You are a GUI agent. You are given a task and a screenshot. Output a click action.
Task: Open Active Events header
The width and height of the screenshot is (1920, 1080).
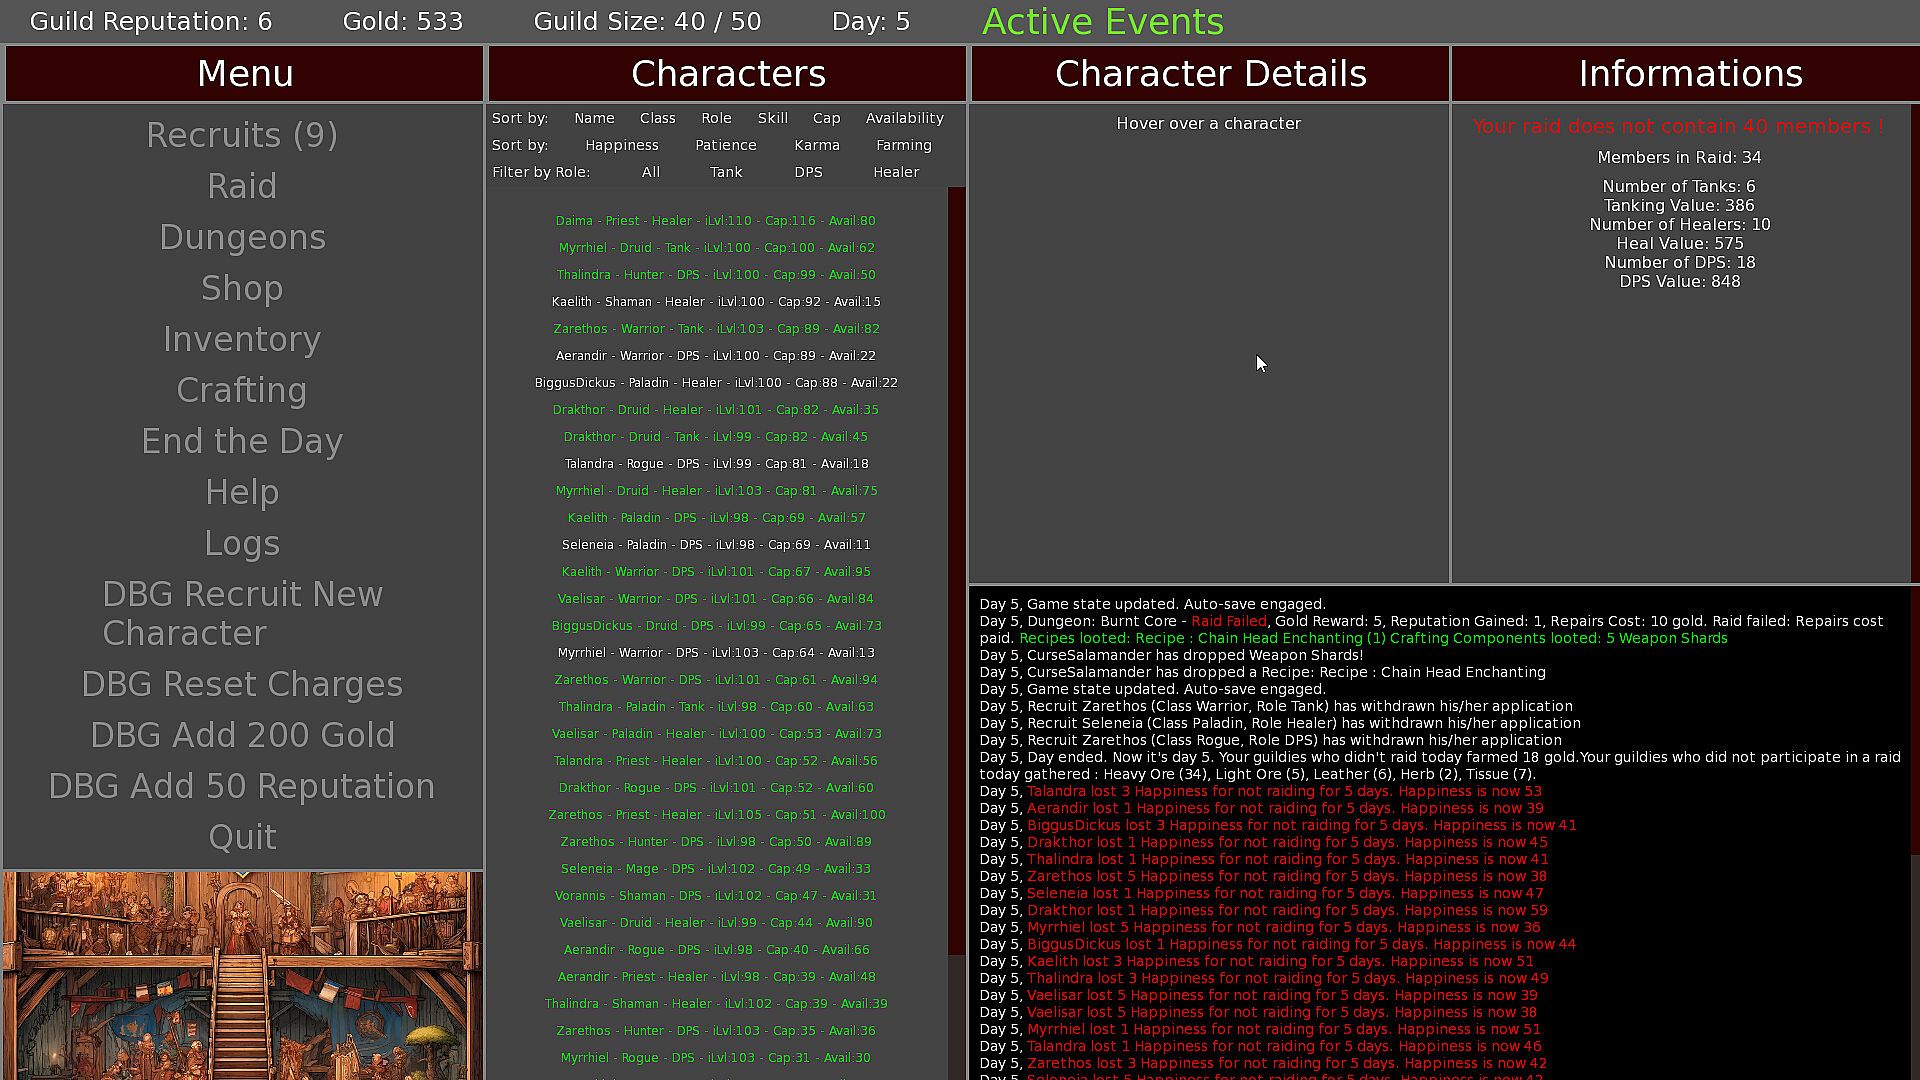1102,22
